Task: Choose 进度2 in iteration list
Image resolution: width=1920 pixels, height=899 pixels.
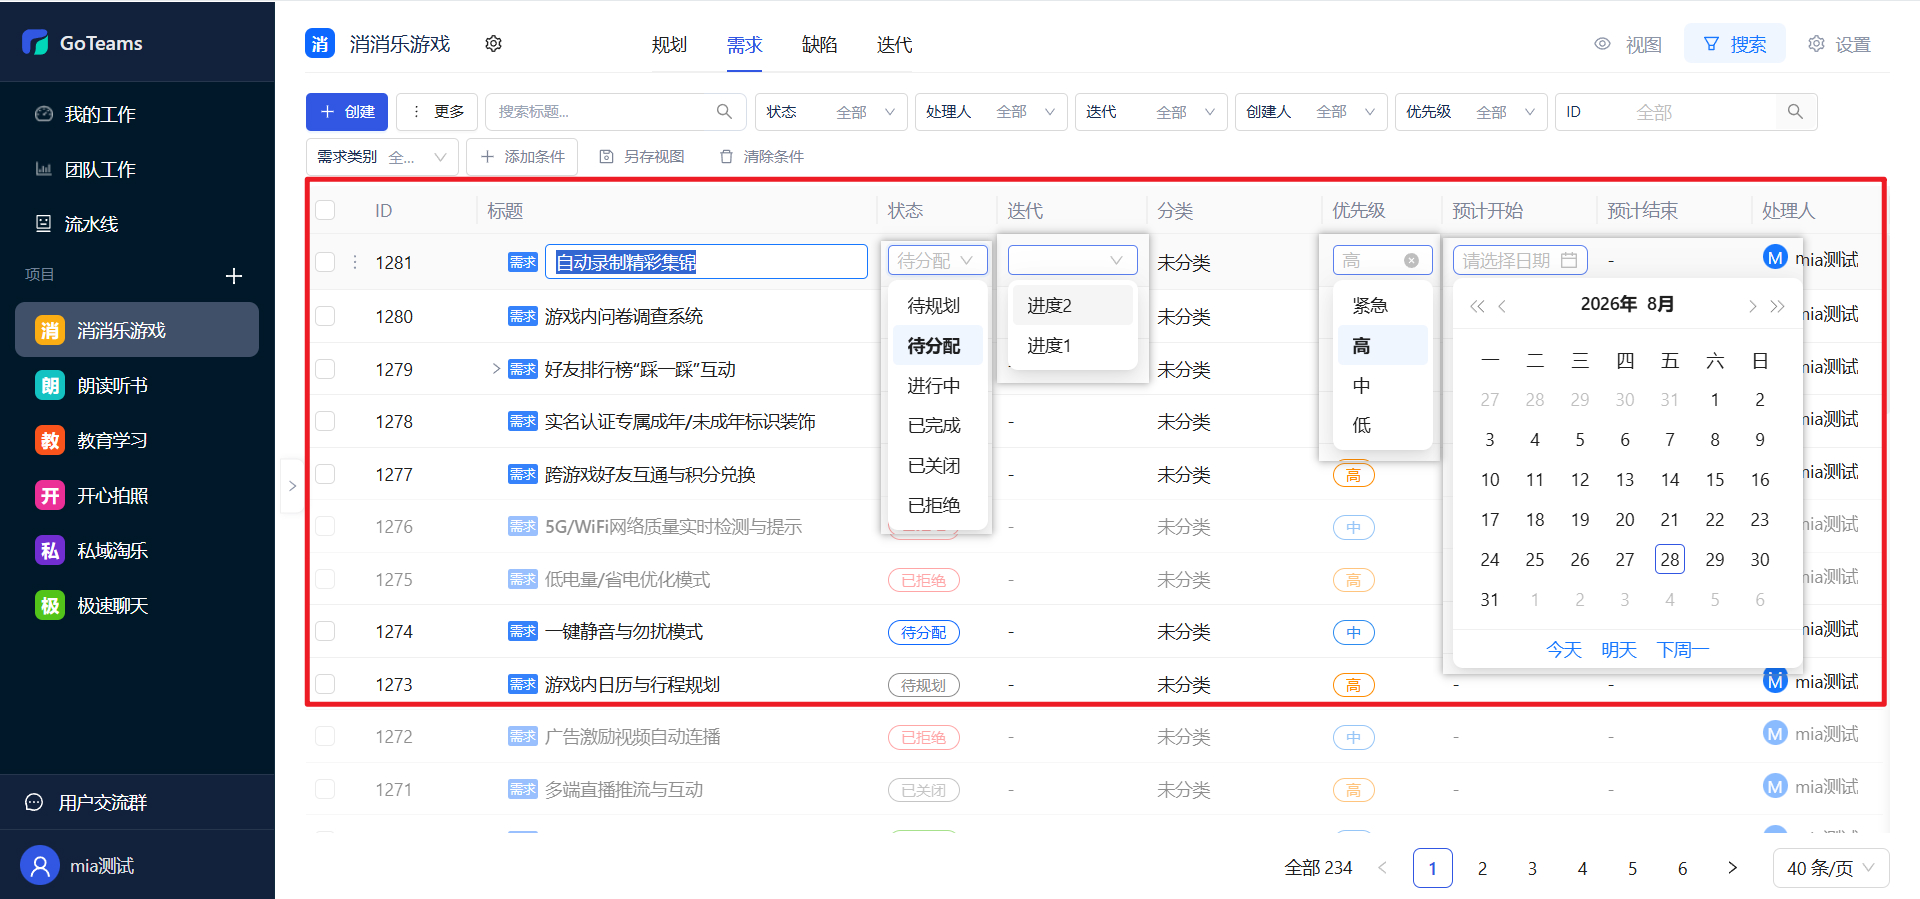Action: pyautogui.click(x=1072, y=306)
